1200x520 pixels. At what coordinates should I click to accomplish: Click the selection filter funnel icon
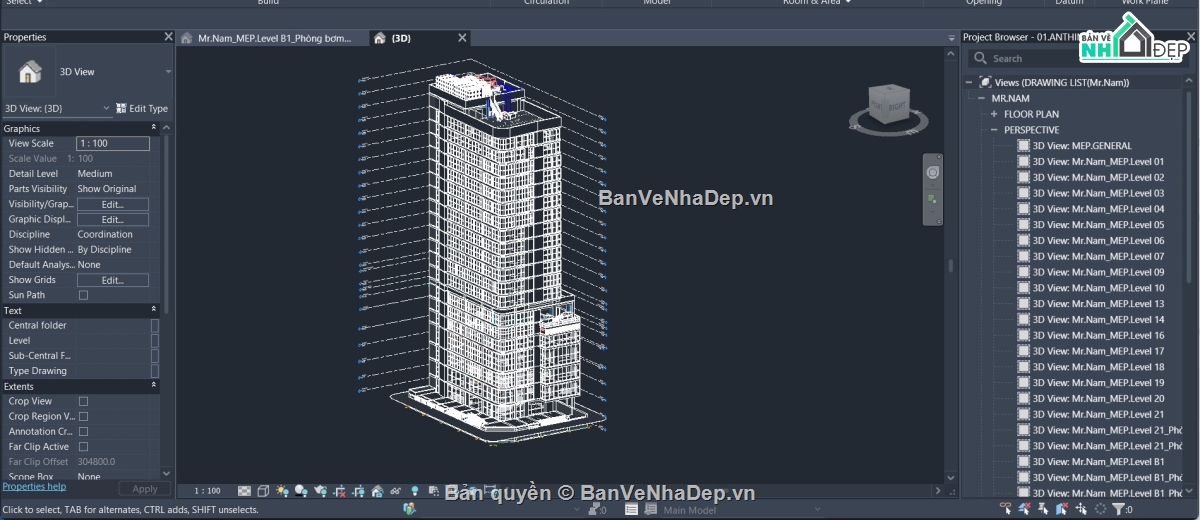1118,510
